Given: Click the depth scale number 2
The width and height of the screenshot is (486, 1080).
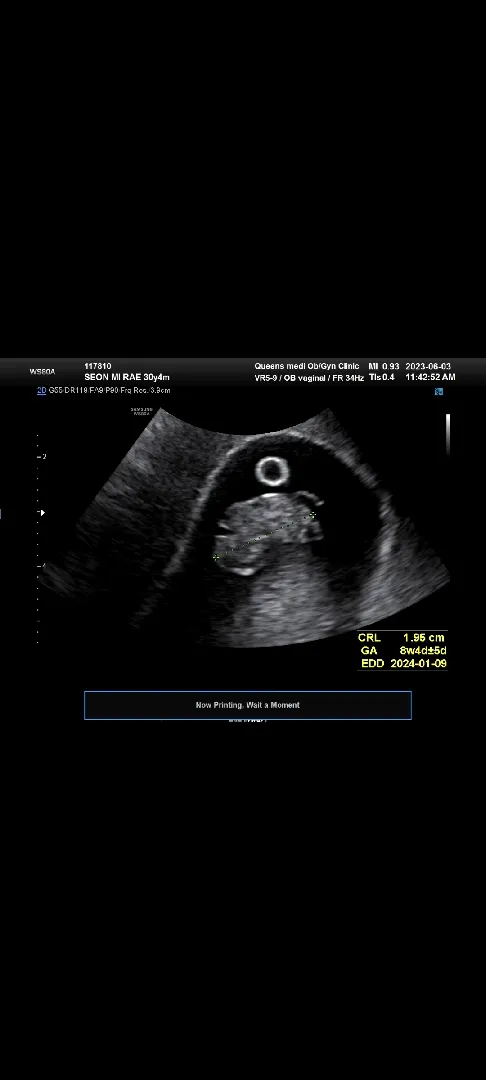Looking at the screenshot, I should [44, 457].
